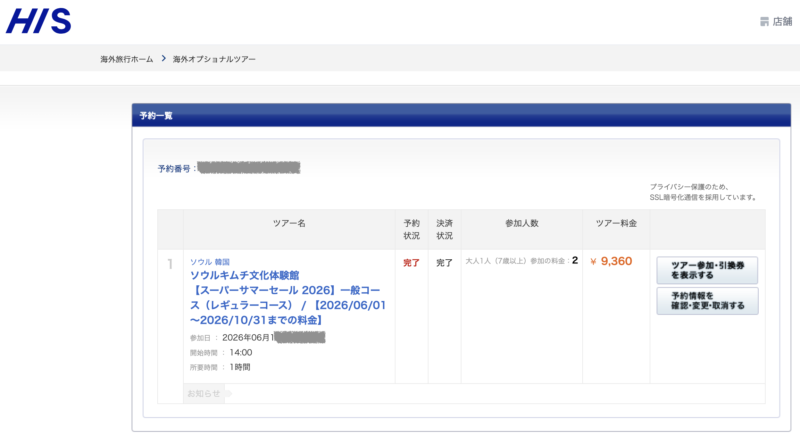Click 予約情報を確認・変更・取消する button
This screenshot has height=436, width=800.
click(707, 301)
